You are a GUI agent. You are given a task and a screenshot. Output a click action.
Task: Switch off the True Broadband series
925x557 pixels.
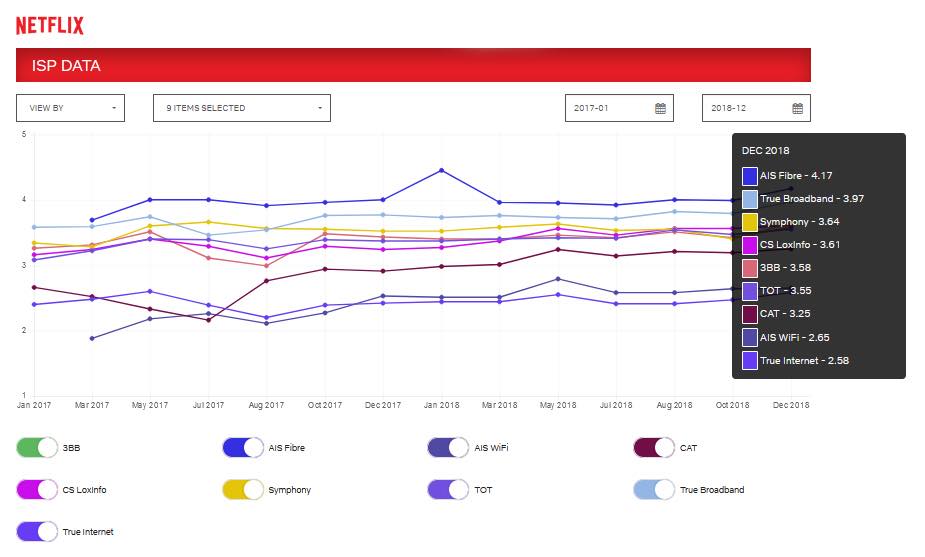pyautogui.click(x=654, y=490)
